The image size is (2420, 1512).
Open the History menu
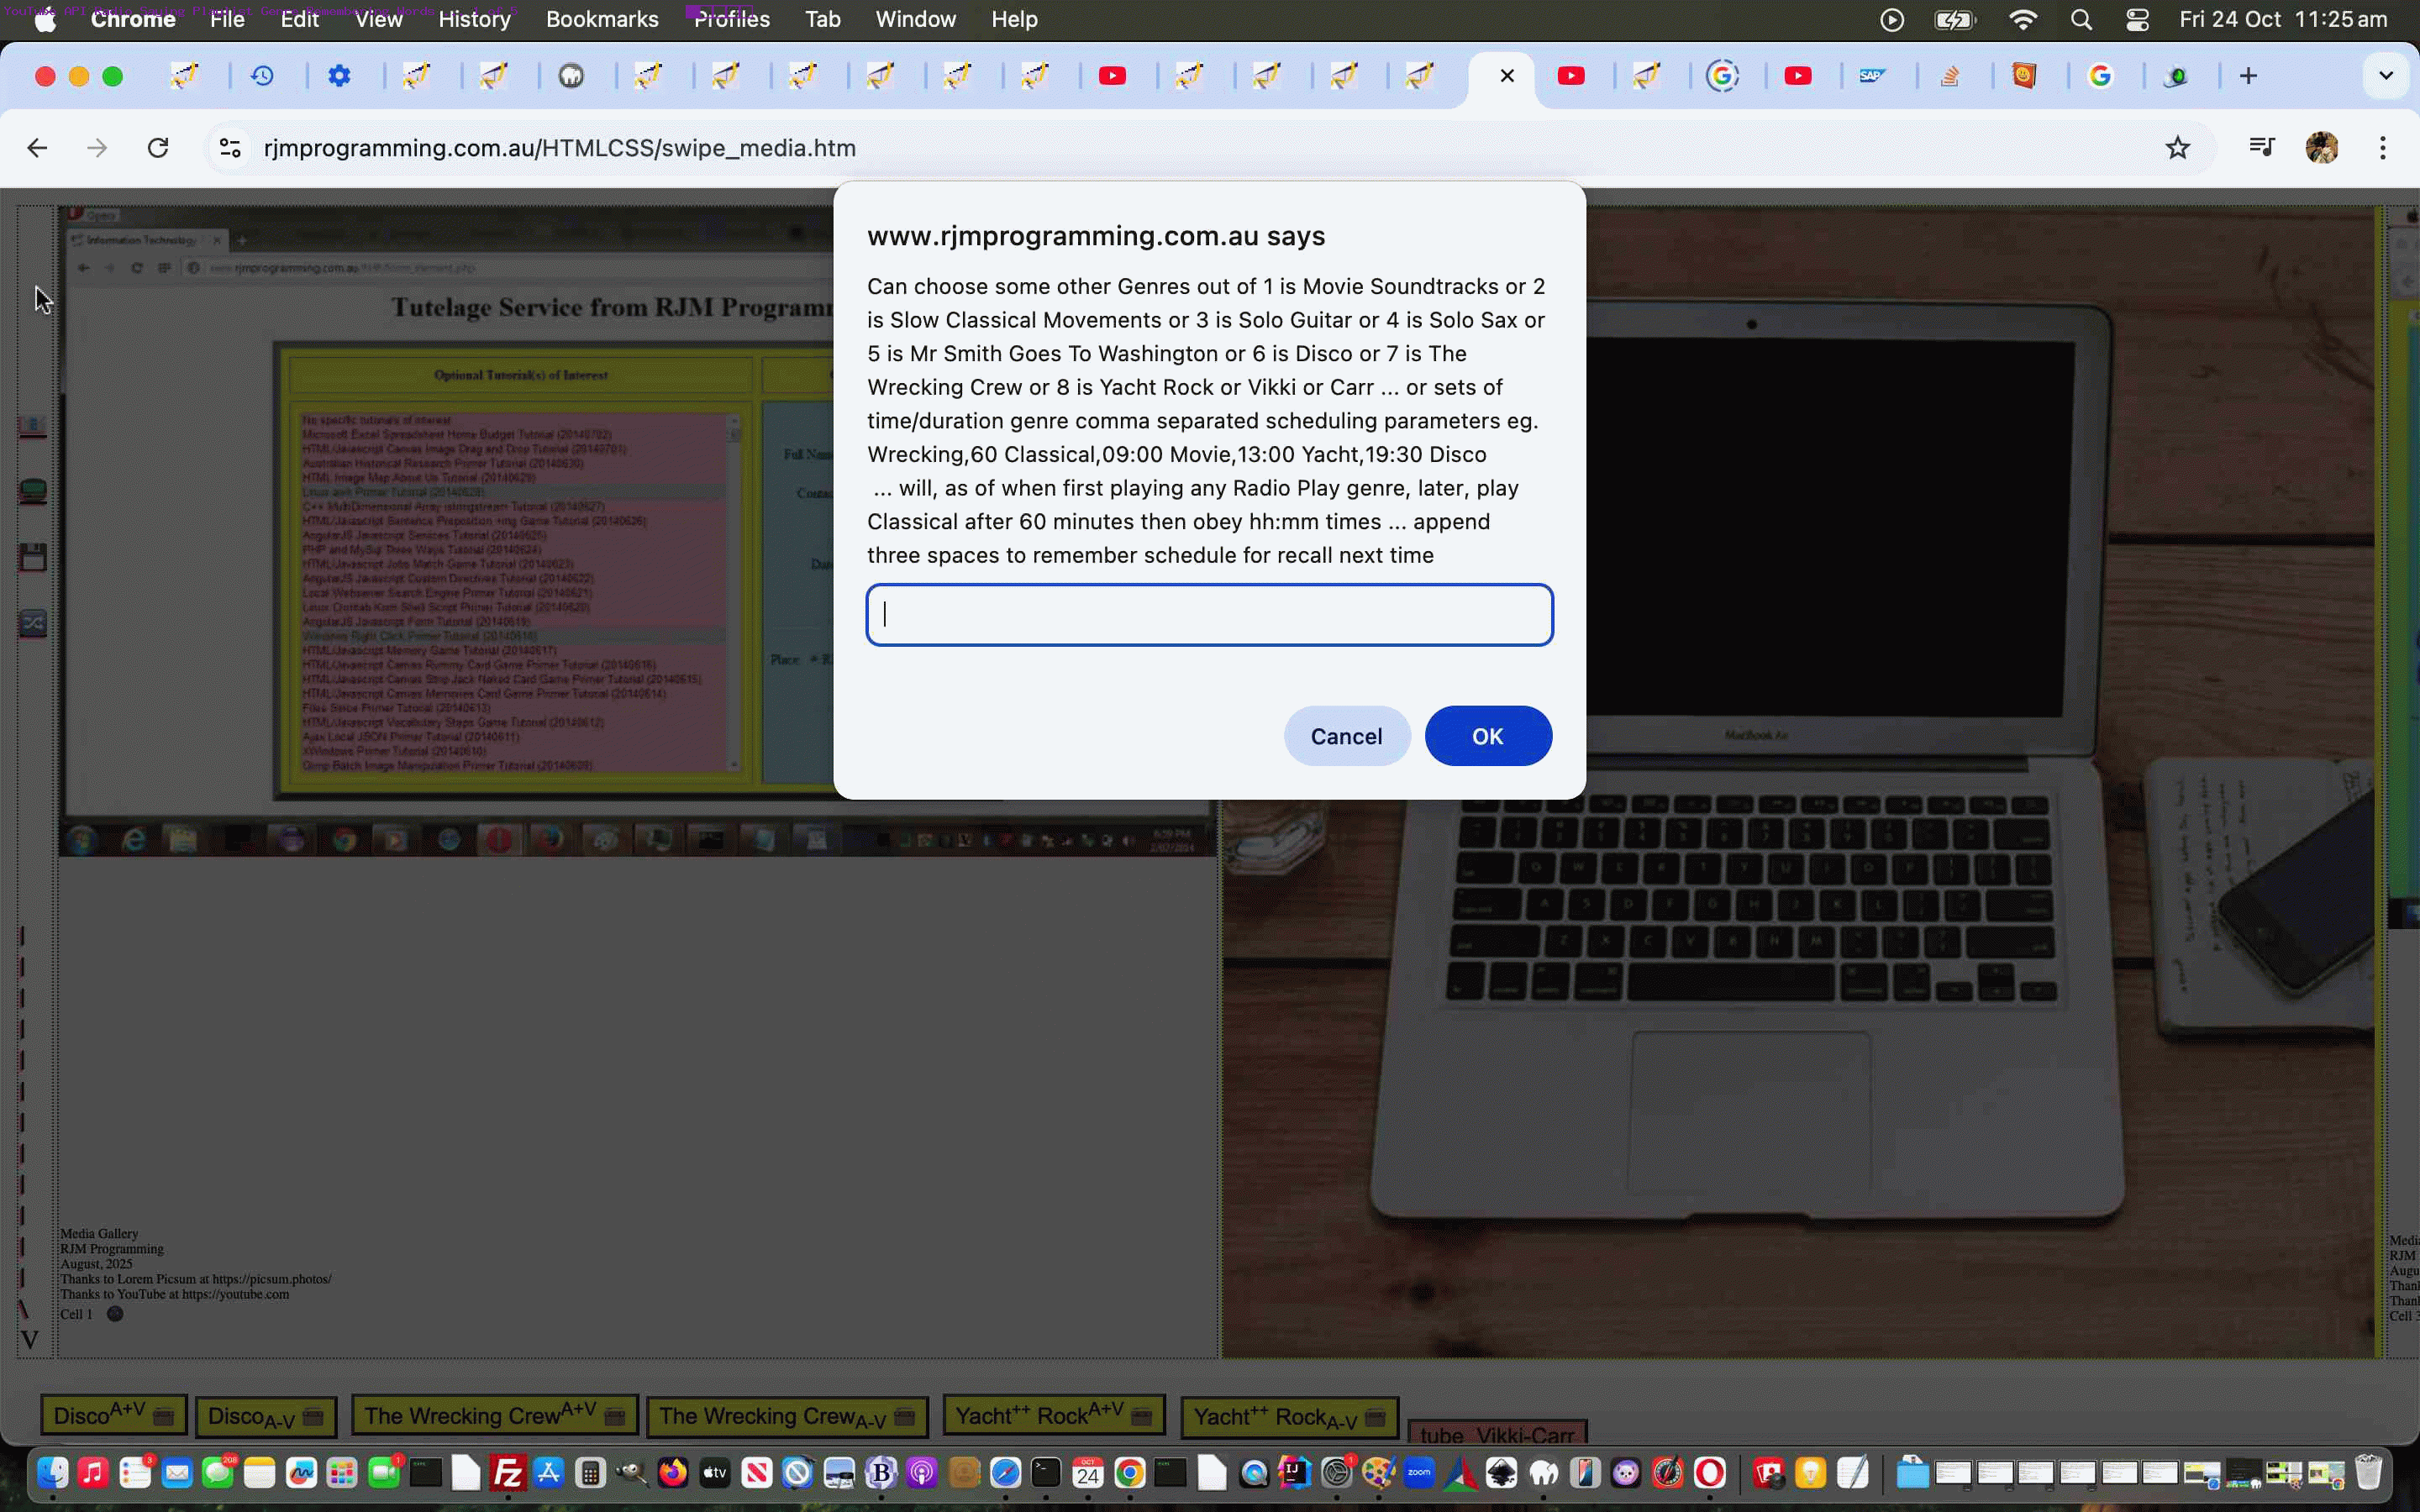(x=474, y=19)
